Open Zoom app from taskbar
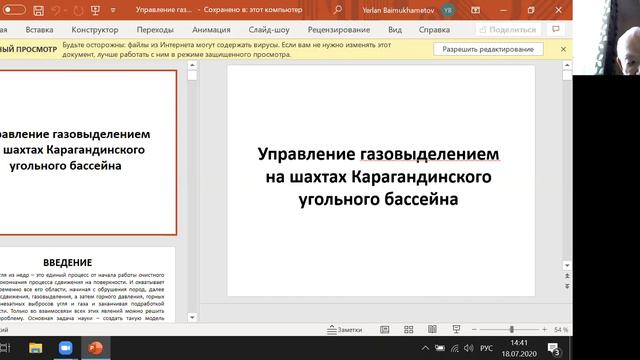 [x=65, y=348]
